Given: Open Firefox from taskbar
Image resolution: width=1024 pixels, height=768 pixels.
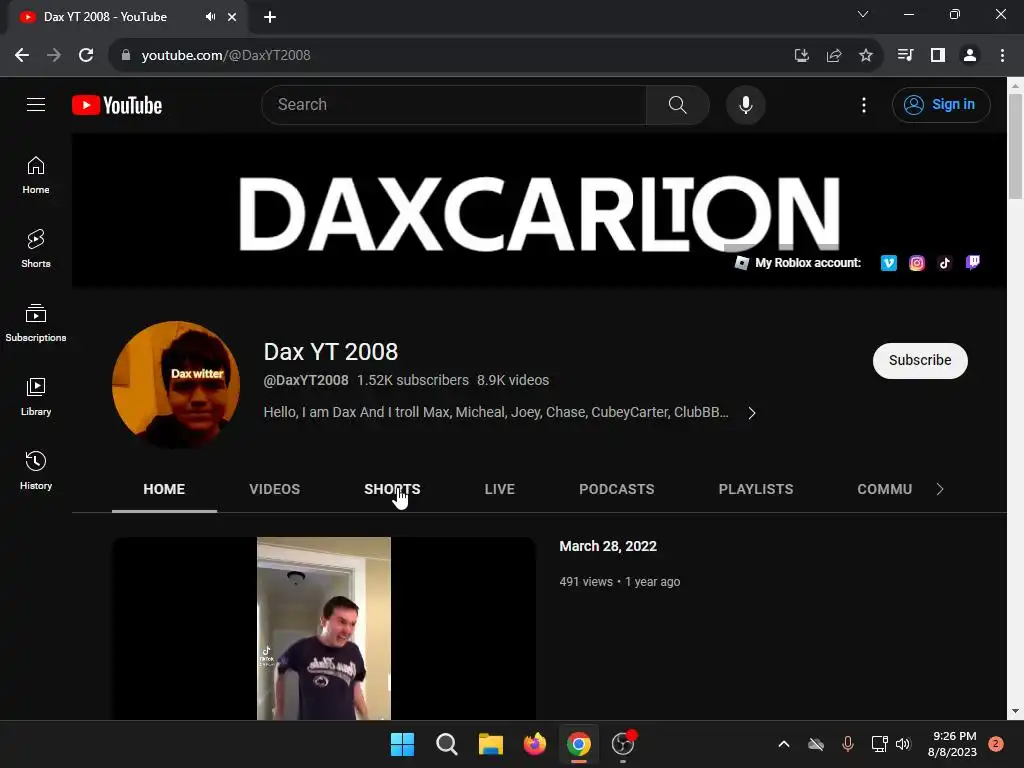Looking at the screenshot, I should click(535, 744).
